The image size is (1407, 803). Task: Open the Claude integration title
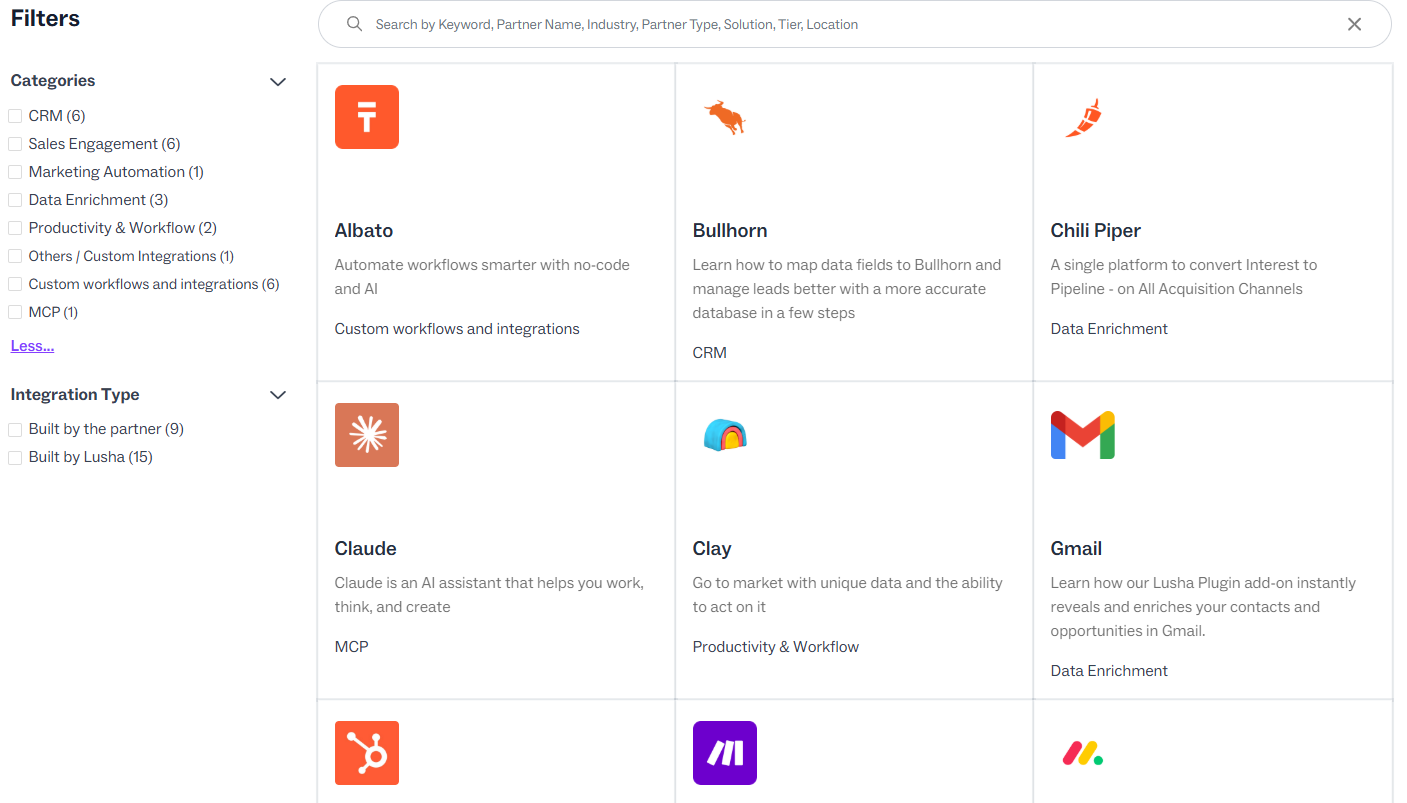click(366, 548)
